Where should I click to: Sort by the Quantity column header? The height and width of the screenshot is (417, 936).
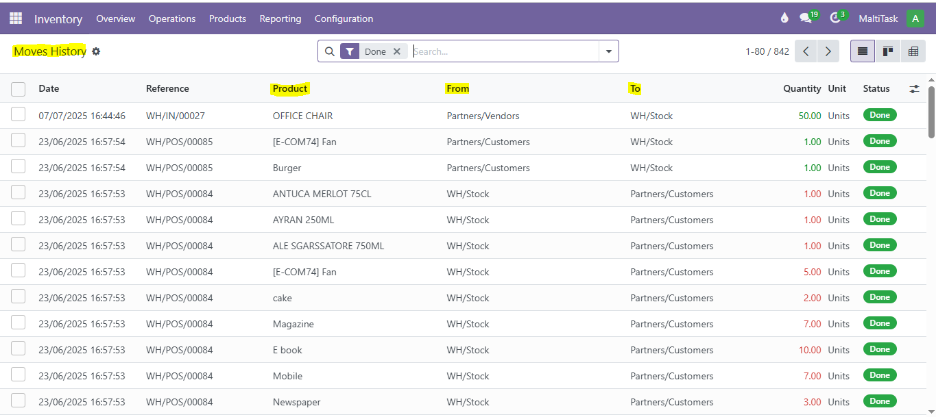click(x=802, y=89)
